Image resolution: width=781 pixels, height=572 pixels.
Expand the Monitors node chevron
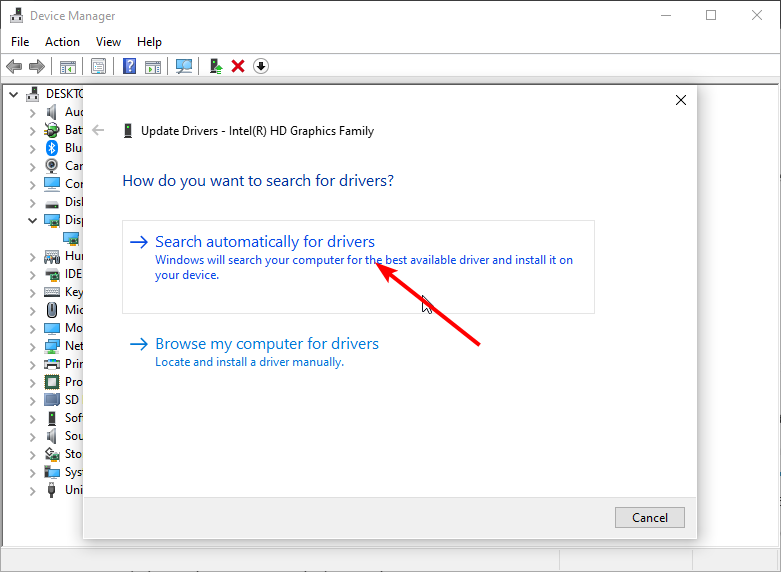coord(32,329)
